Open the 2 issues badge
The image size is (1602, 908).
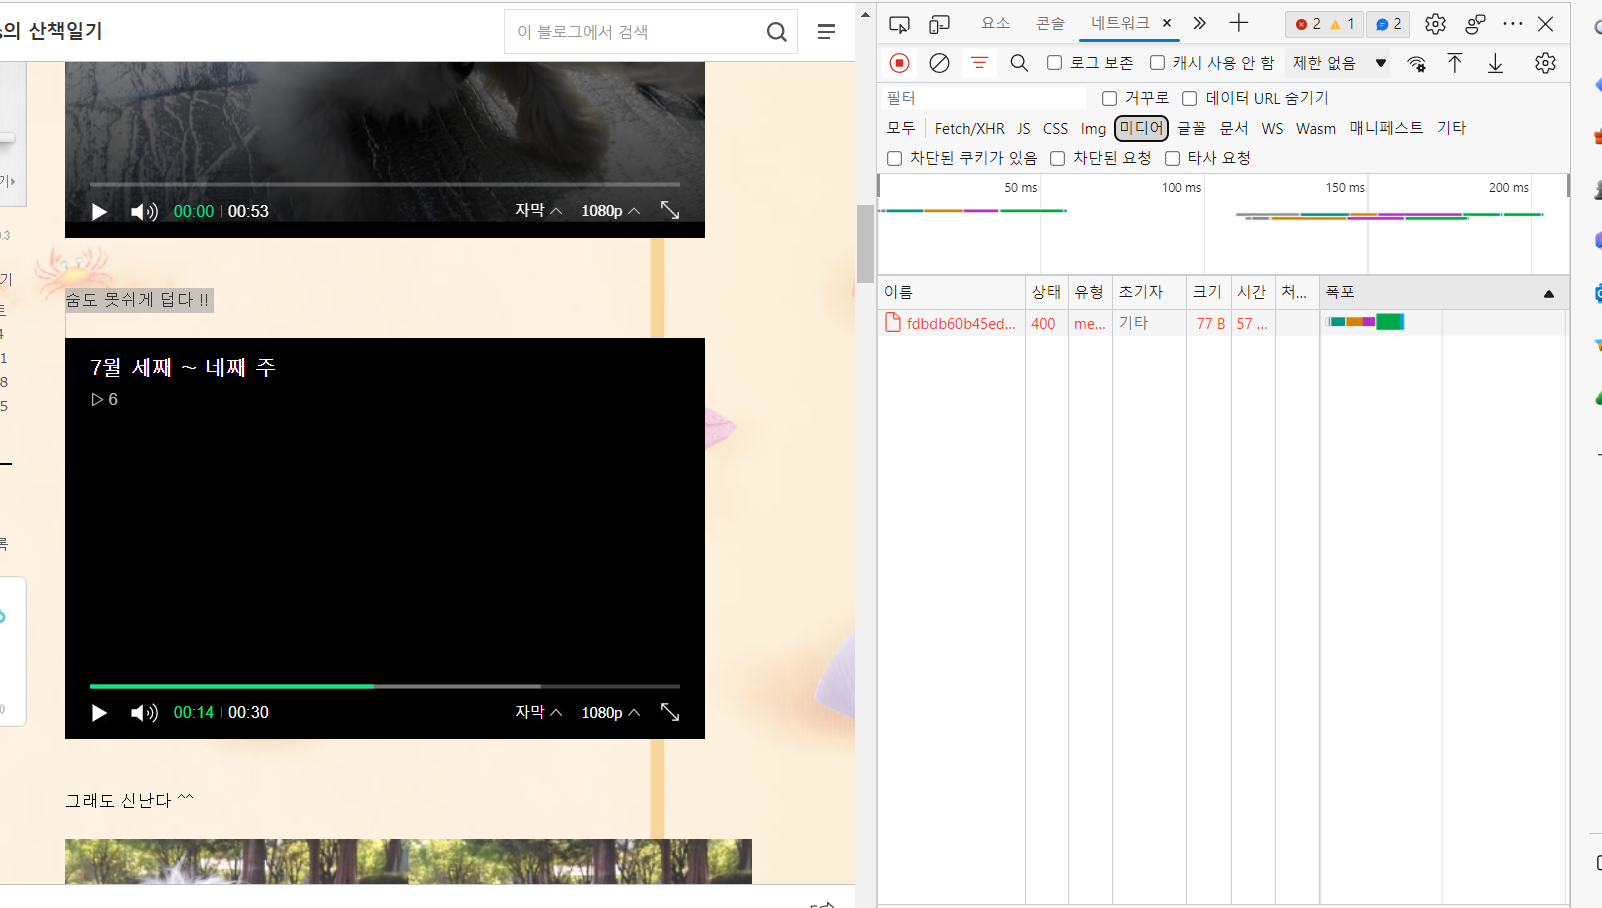[x=1388, y=24]
